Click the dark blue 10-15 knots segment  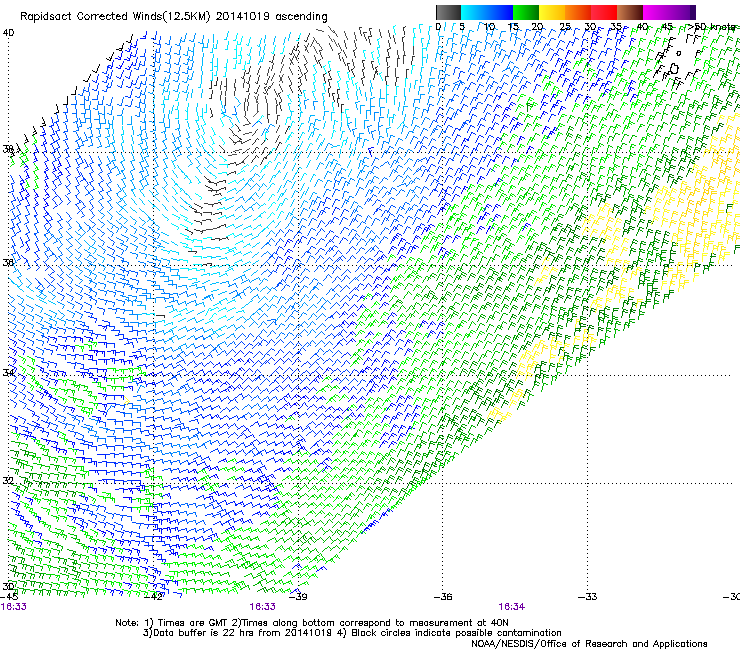click(x=500, y=12)
